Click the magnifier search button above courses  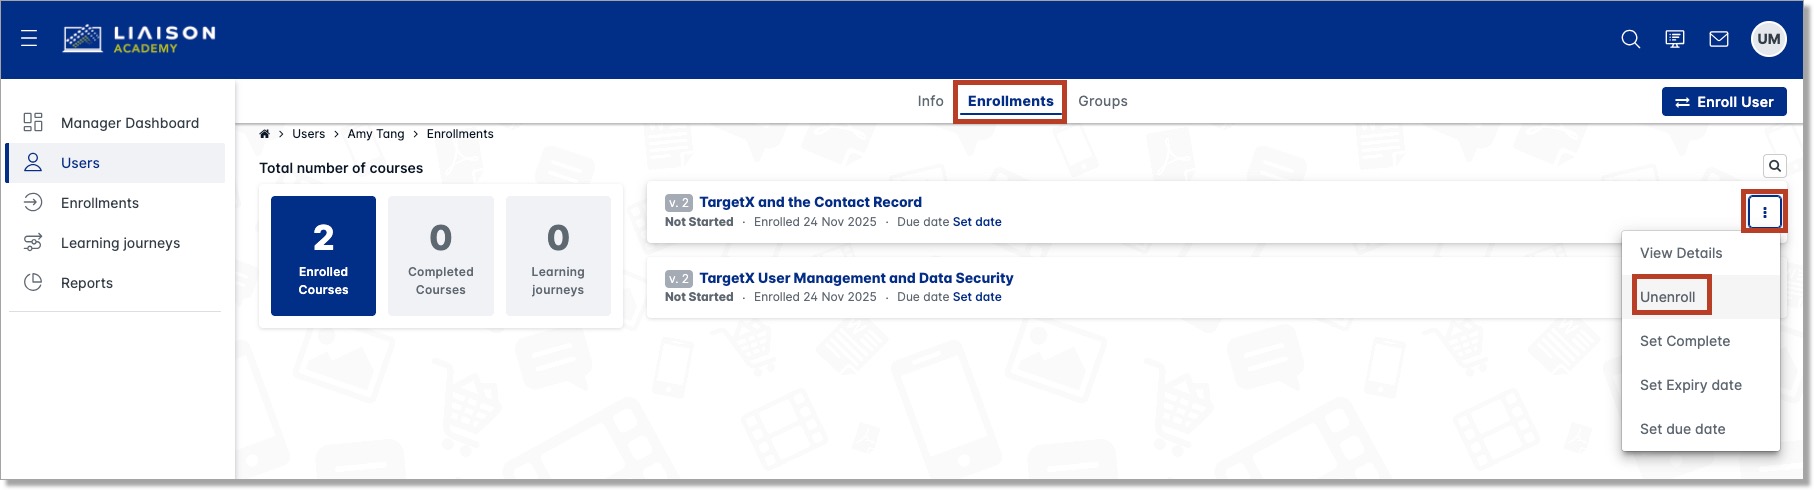tap(1774, 166)
